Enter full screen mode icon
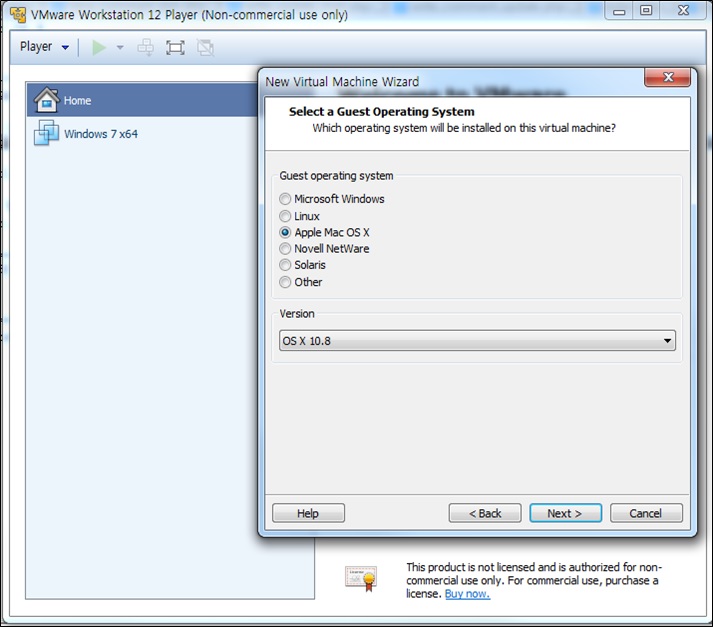This screenshot has width=713, height=627. coord(175,47)
